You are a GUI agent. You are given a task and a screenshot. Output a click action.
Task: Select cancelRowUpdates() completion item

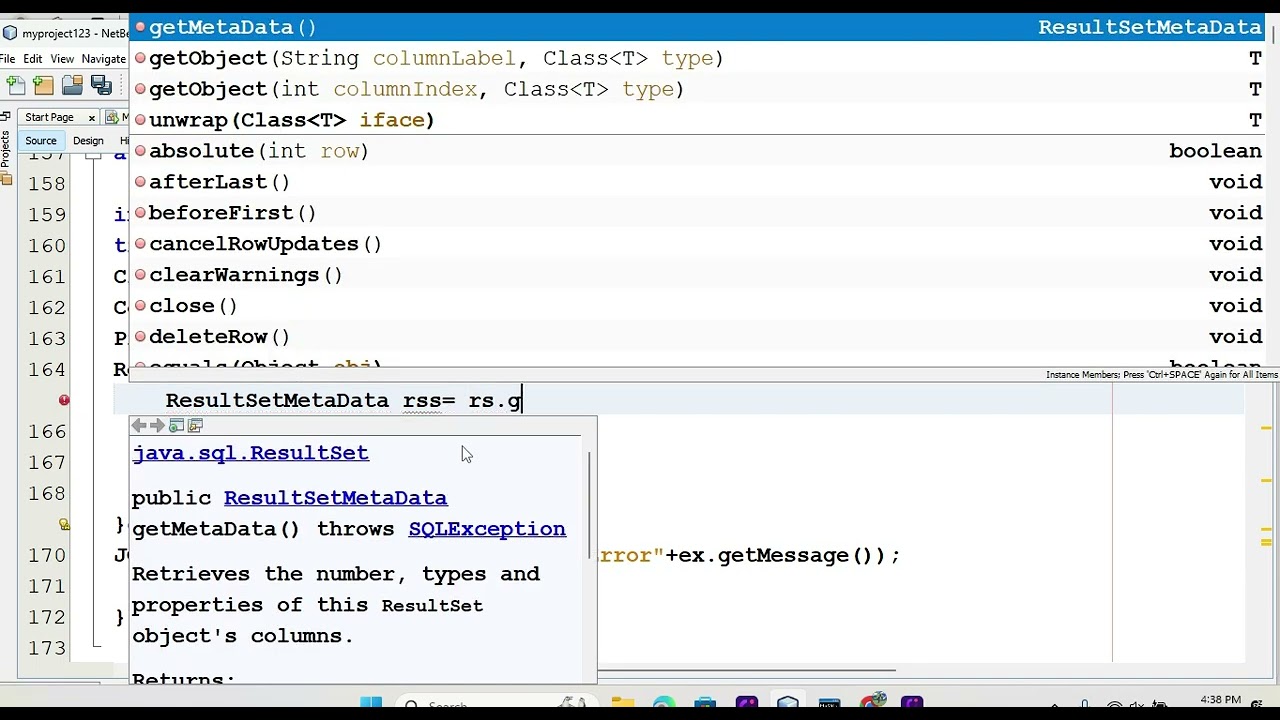click(699, 244)
